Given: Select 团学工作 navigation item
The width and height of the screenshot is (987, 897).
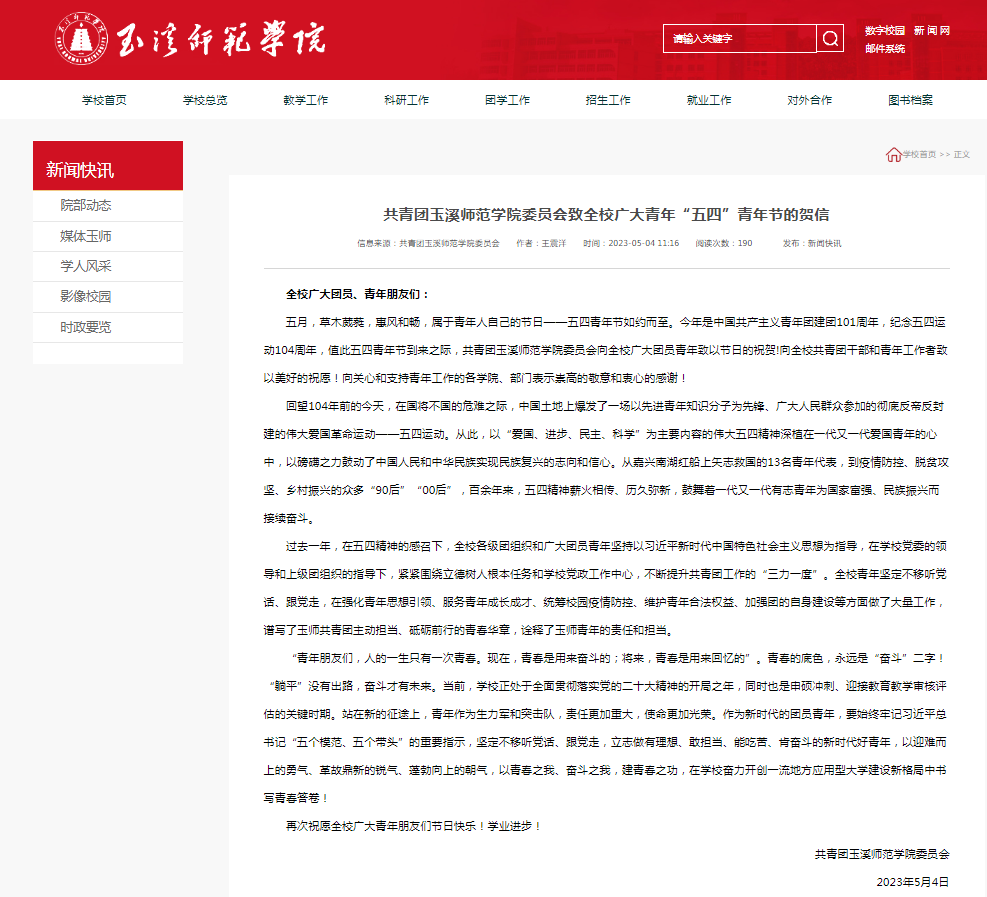Looking at the screenshot, I should [507, 100].
